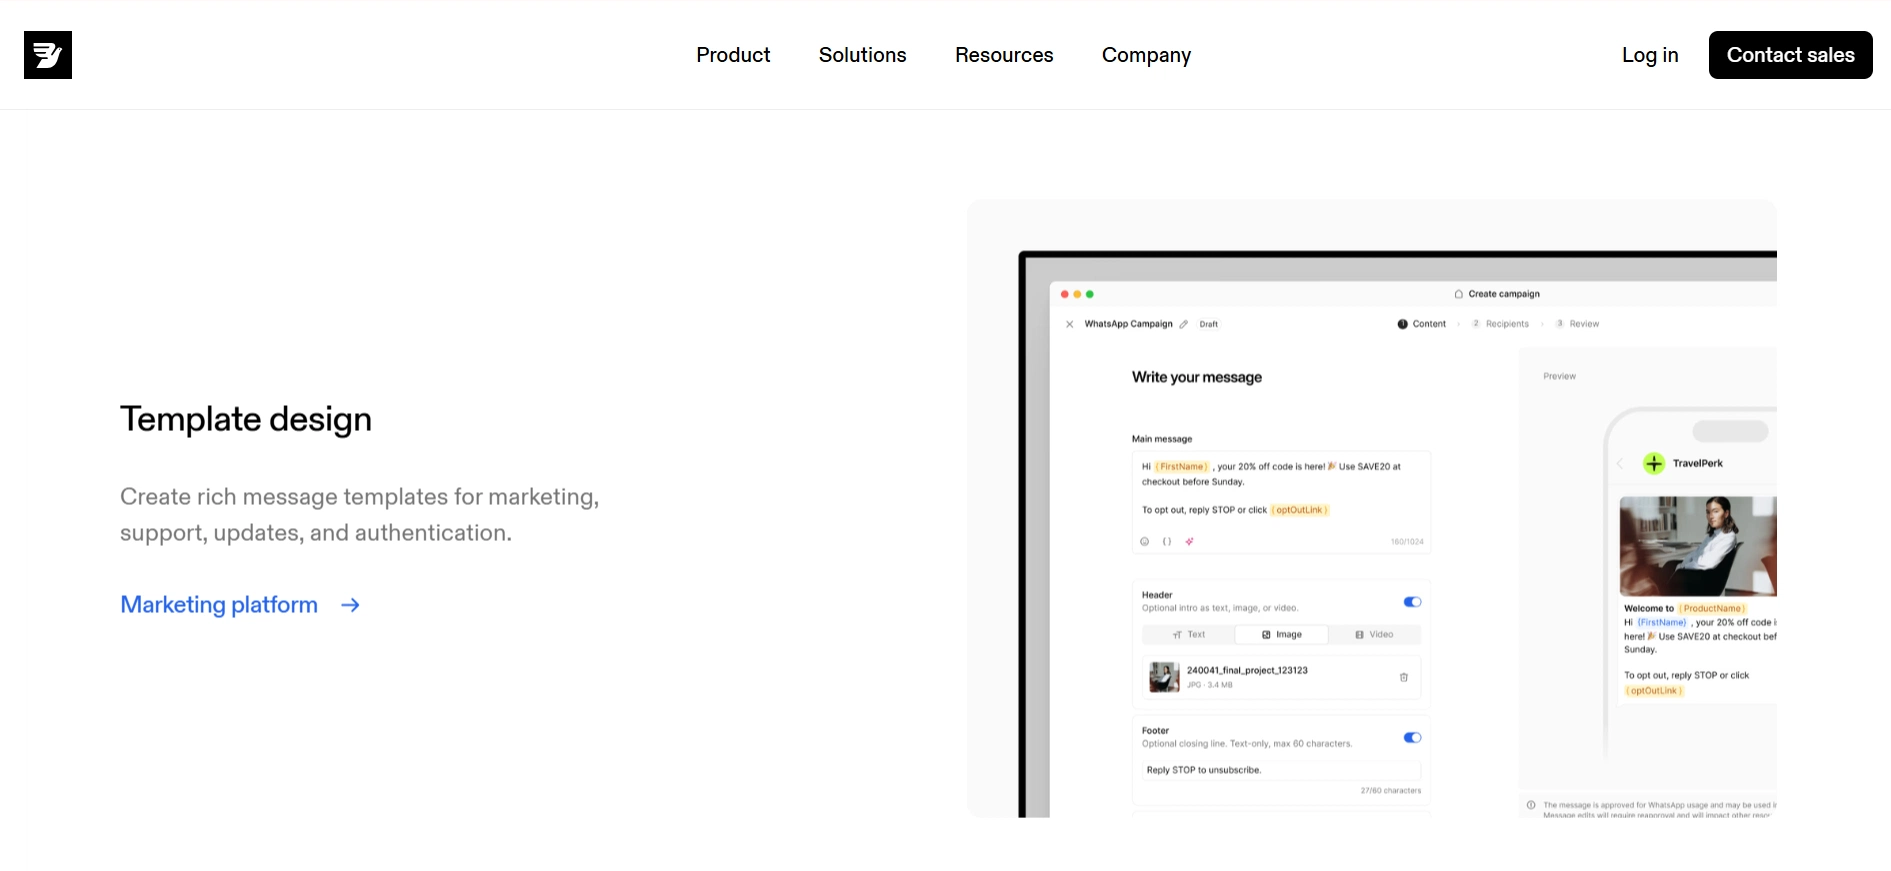1891x871 pixels.
Task: Click the footer field reading Reply STOP to unsubscribe
Action: click(1281, 770)
